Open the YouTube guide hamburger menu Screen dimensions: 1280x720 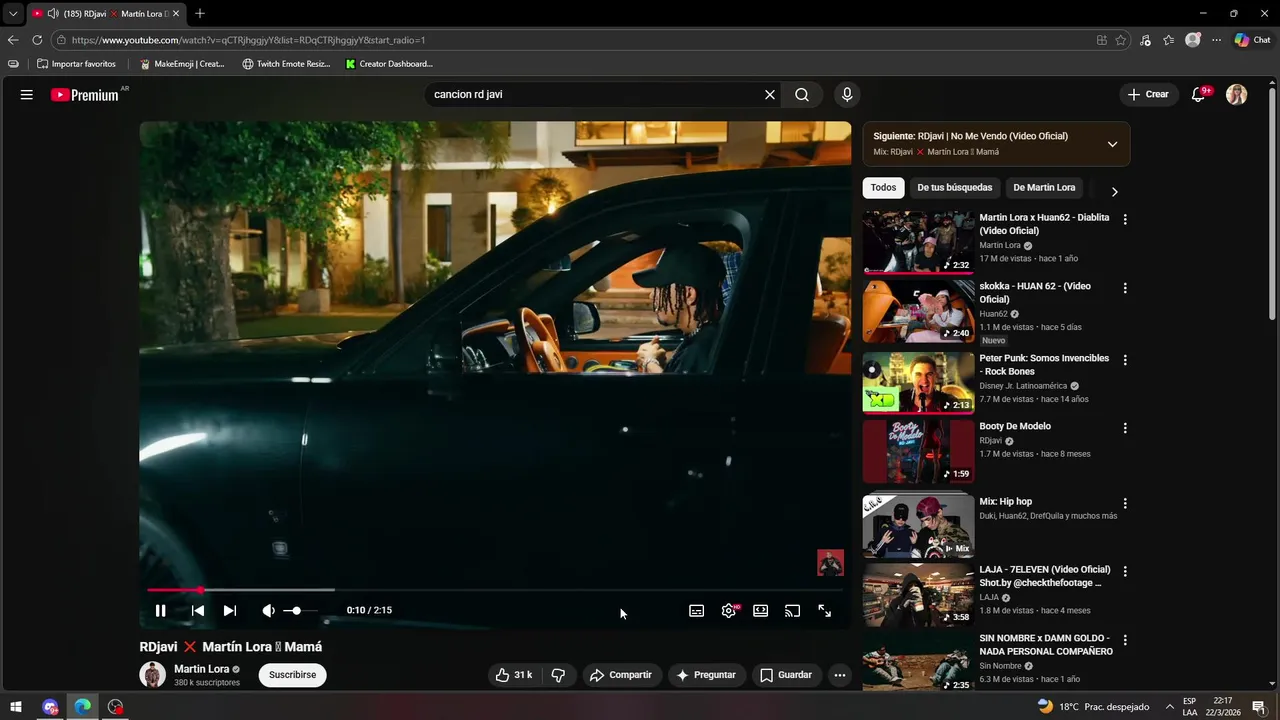coord(27,94)
